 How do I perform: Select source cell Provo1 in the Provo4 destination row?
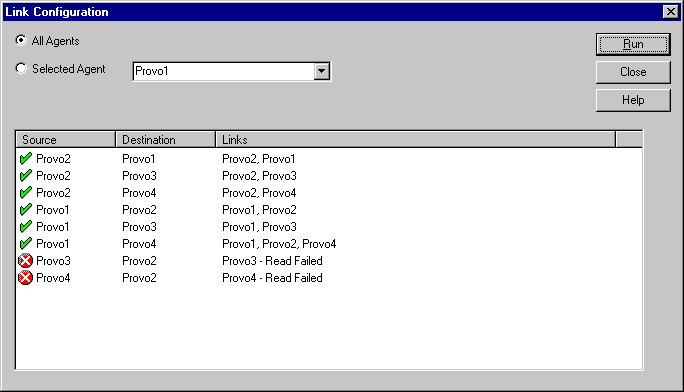(x=53, y=244)
